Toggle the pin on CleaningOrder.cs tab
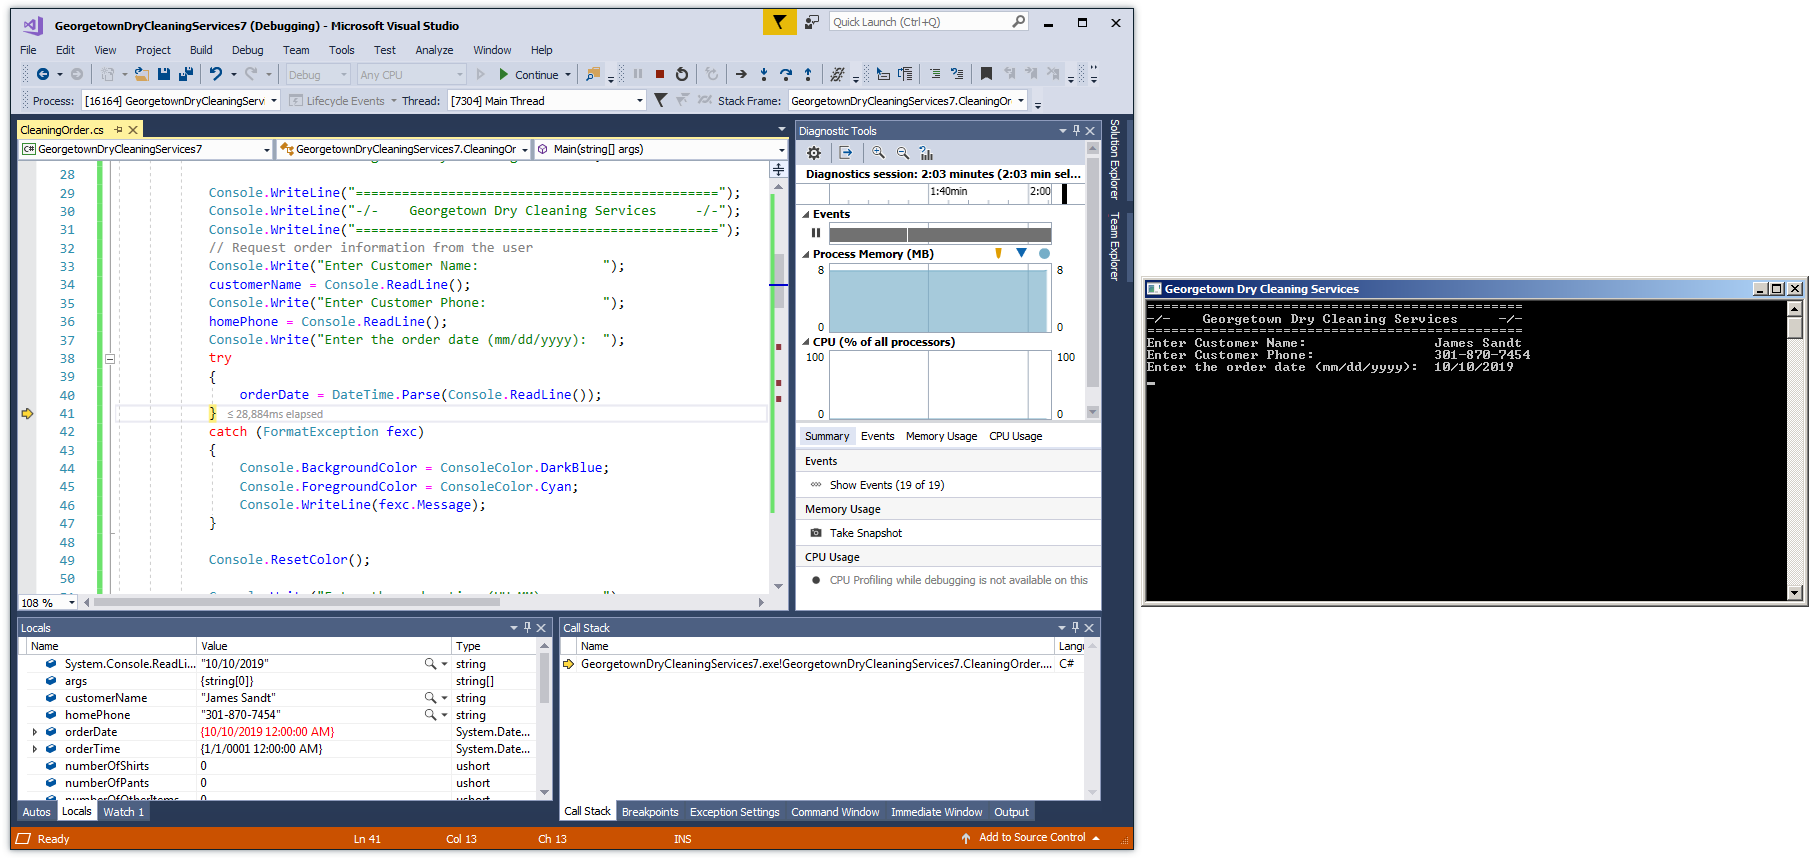This screenshot has width=1814, height=858. pos(118,130)
